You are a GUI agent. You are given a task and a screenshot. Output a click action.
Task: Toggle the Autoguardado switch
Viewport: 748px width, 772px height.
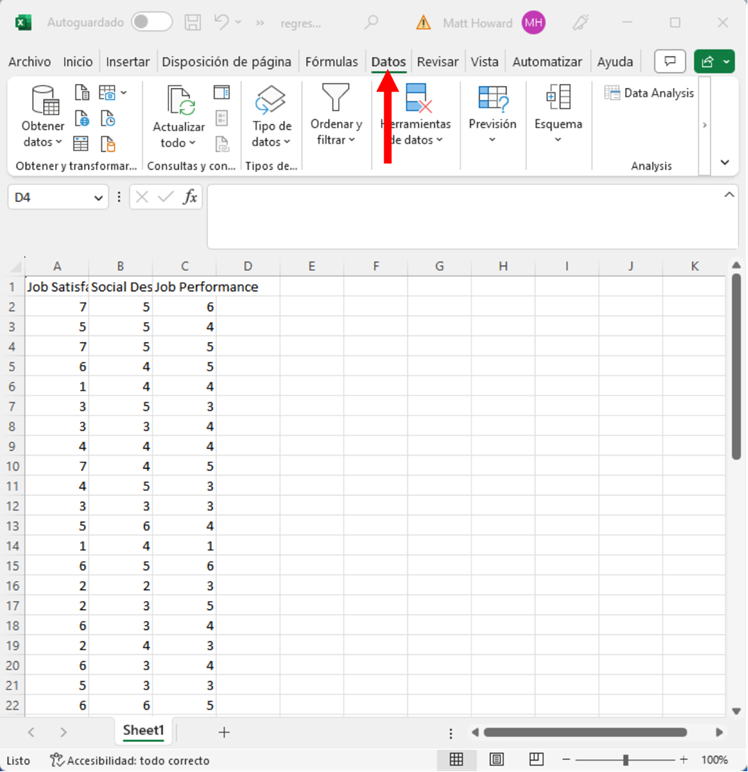coord(151,22)
